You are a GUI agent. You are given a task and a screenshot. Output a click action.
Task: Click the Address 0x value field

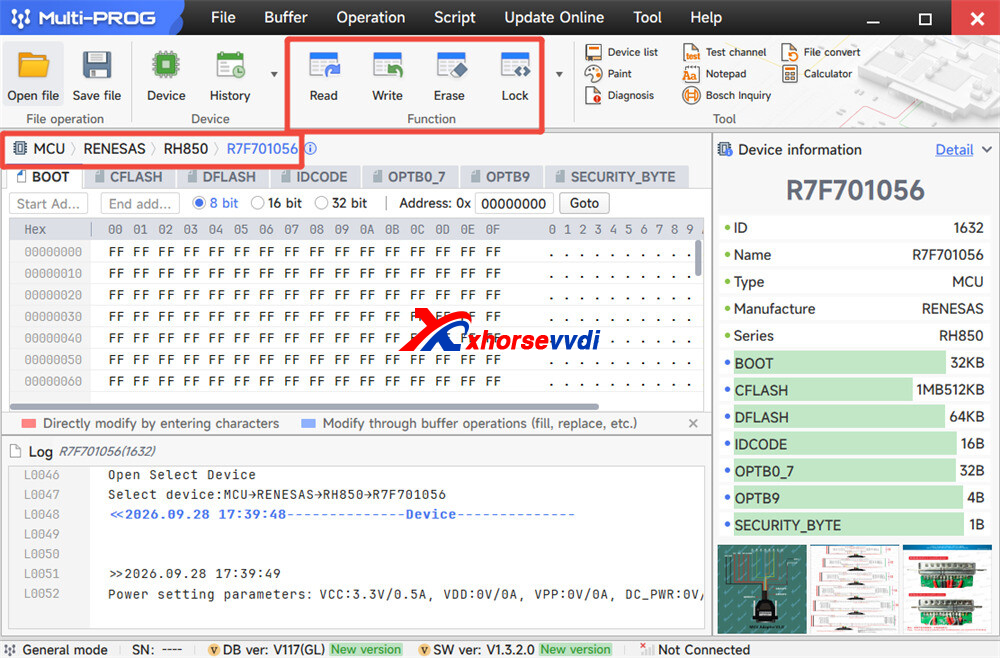pos(514,203)
